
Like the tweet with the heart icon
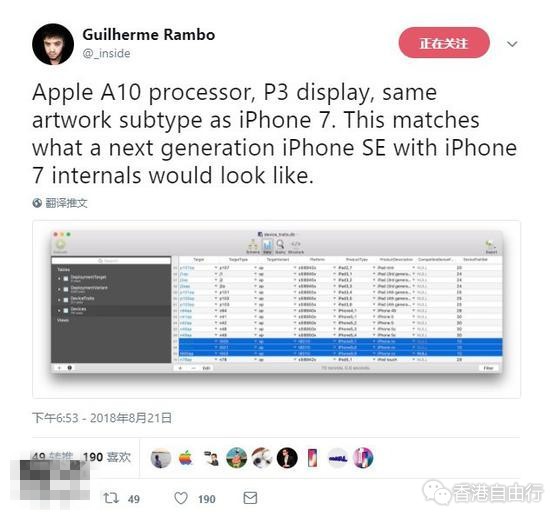pyautogui.click(x=181, y=498)
